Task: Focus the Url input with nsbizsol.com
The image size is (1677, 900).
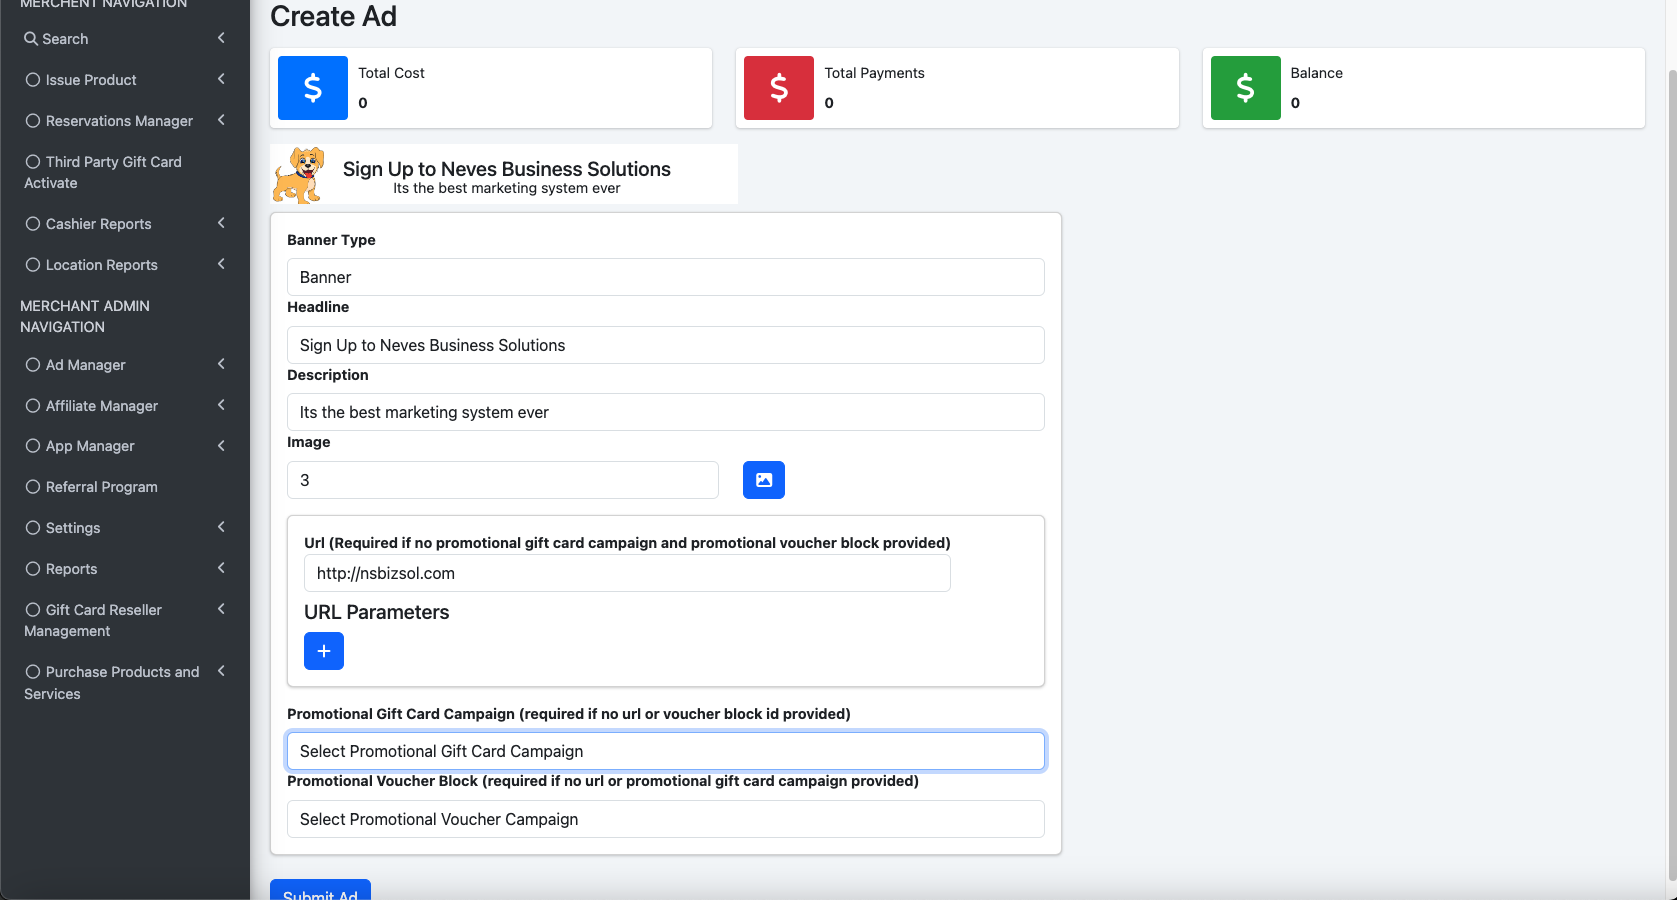Action: (627, 573)
